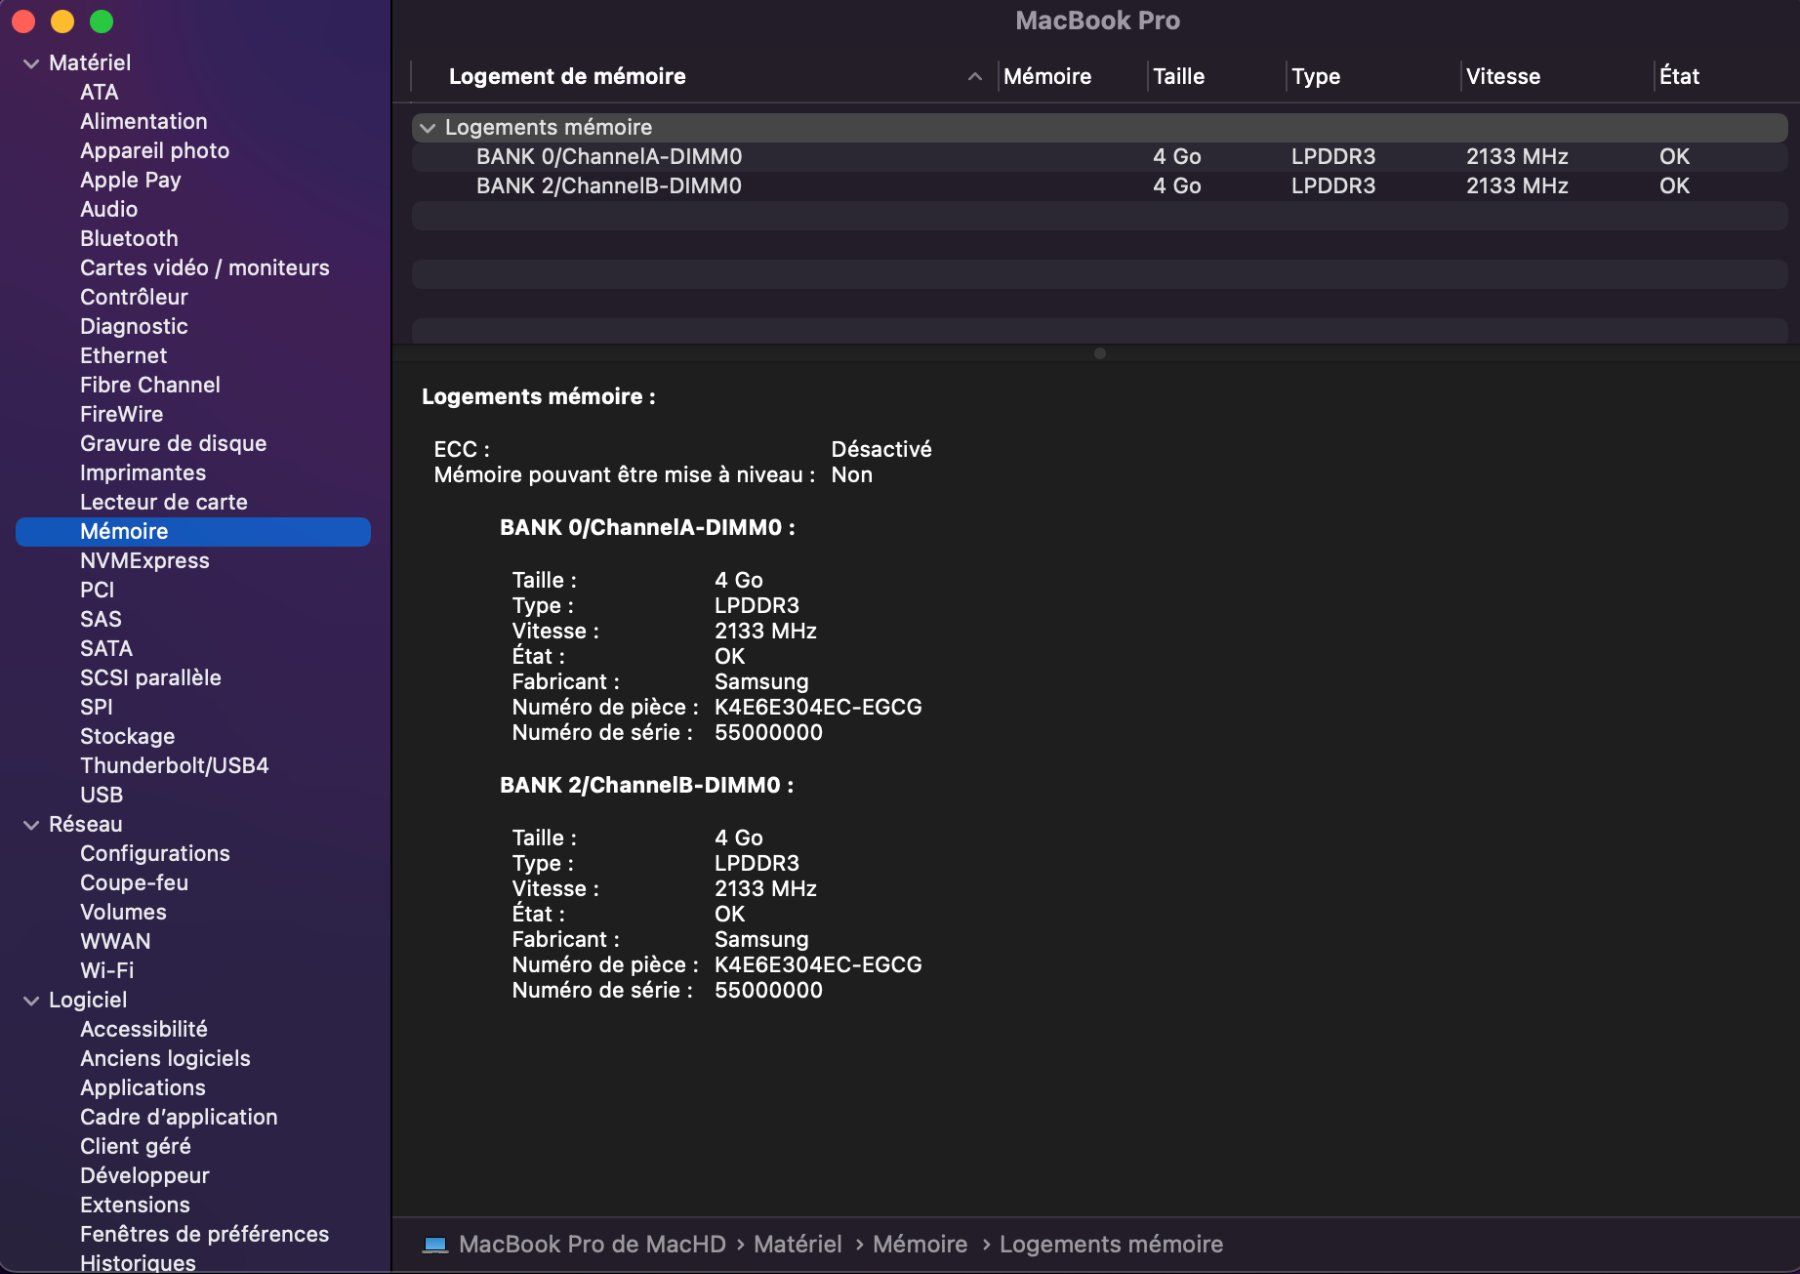Click the MacBook Pro laptop icon in path bar
The width and height of the screenshot is (1800, 1274).
[435, 1245]
